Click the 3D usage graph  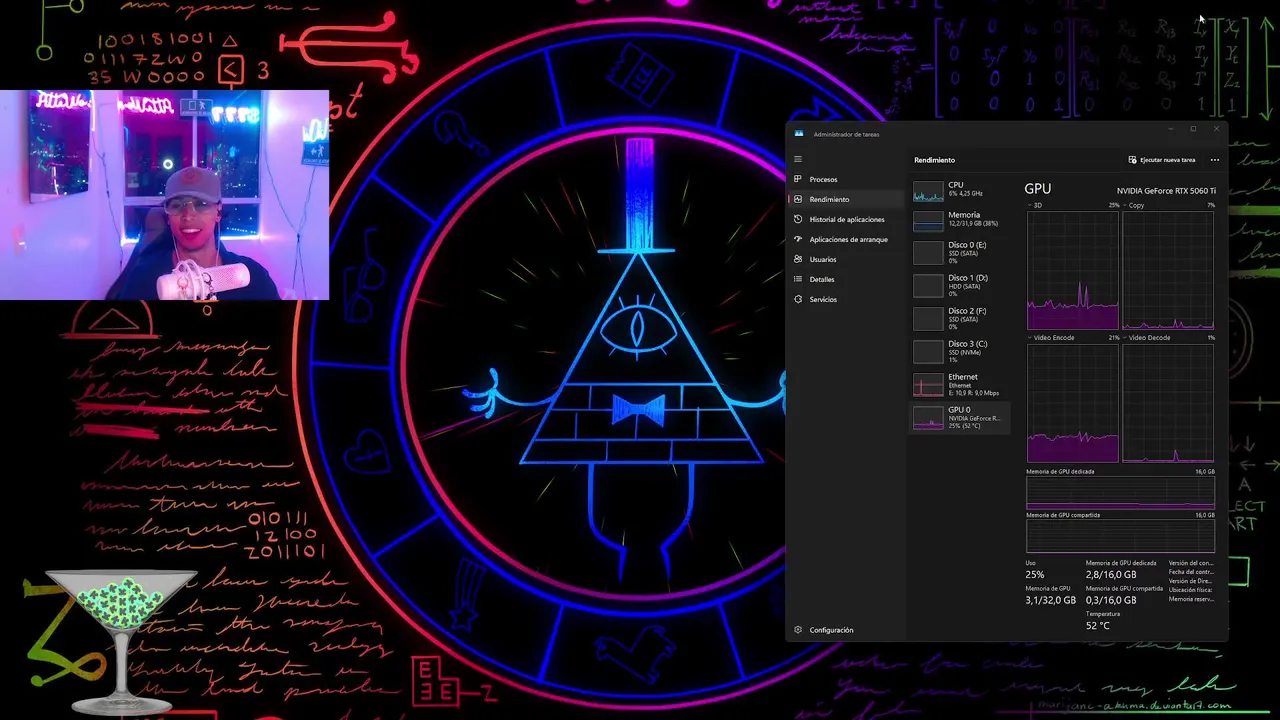[1073, 270]
